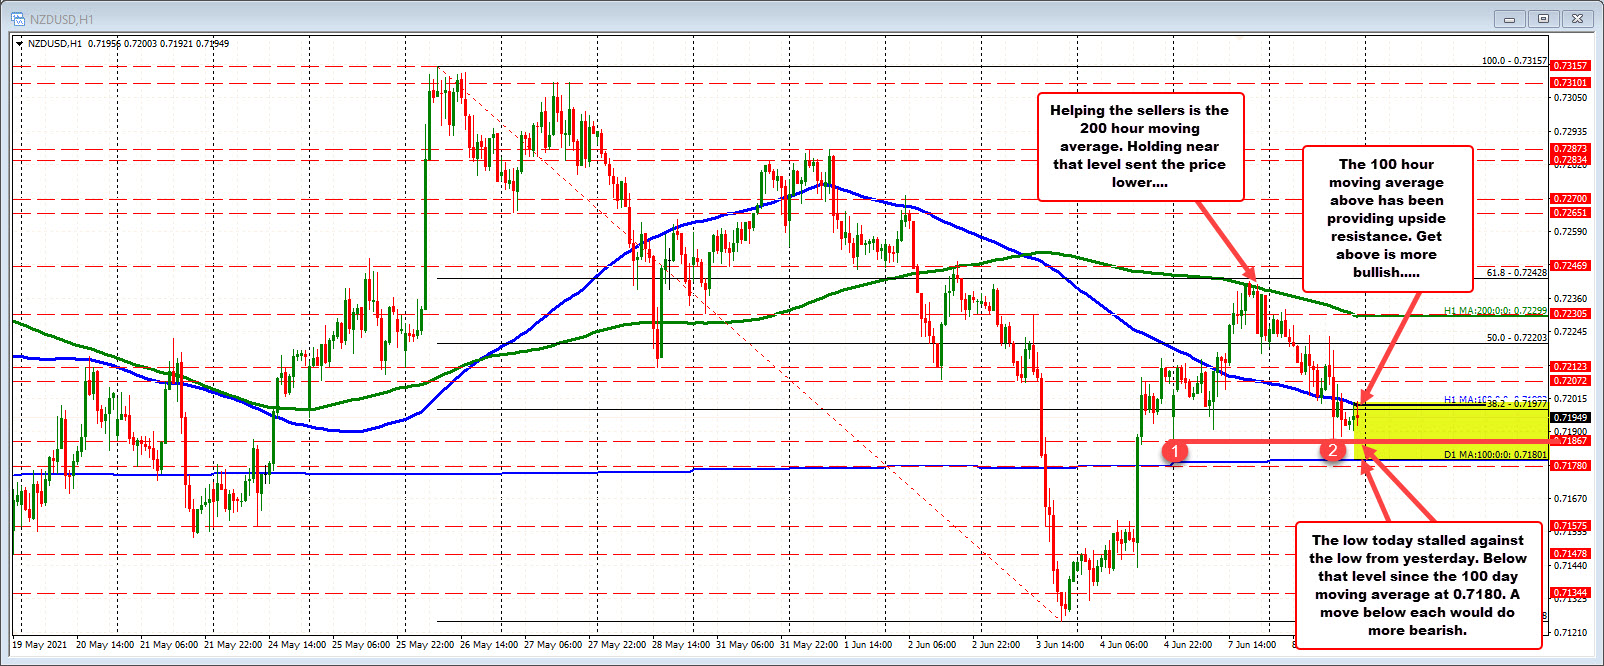Click the chart window icon beside NZDUSD,H1 title
The width and height of the screenshot is (1604, 666).
pos(20,19)
